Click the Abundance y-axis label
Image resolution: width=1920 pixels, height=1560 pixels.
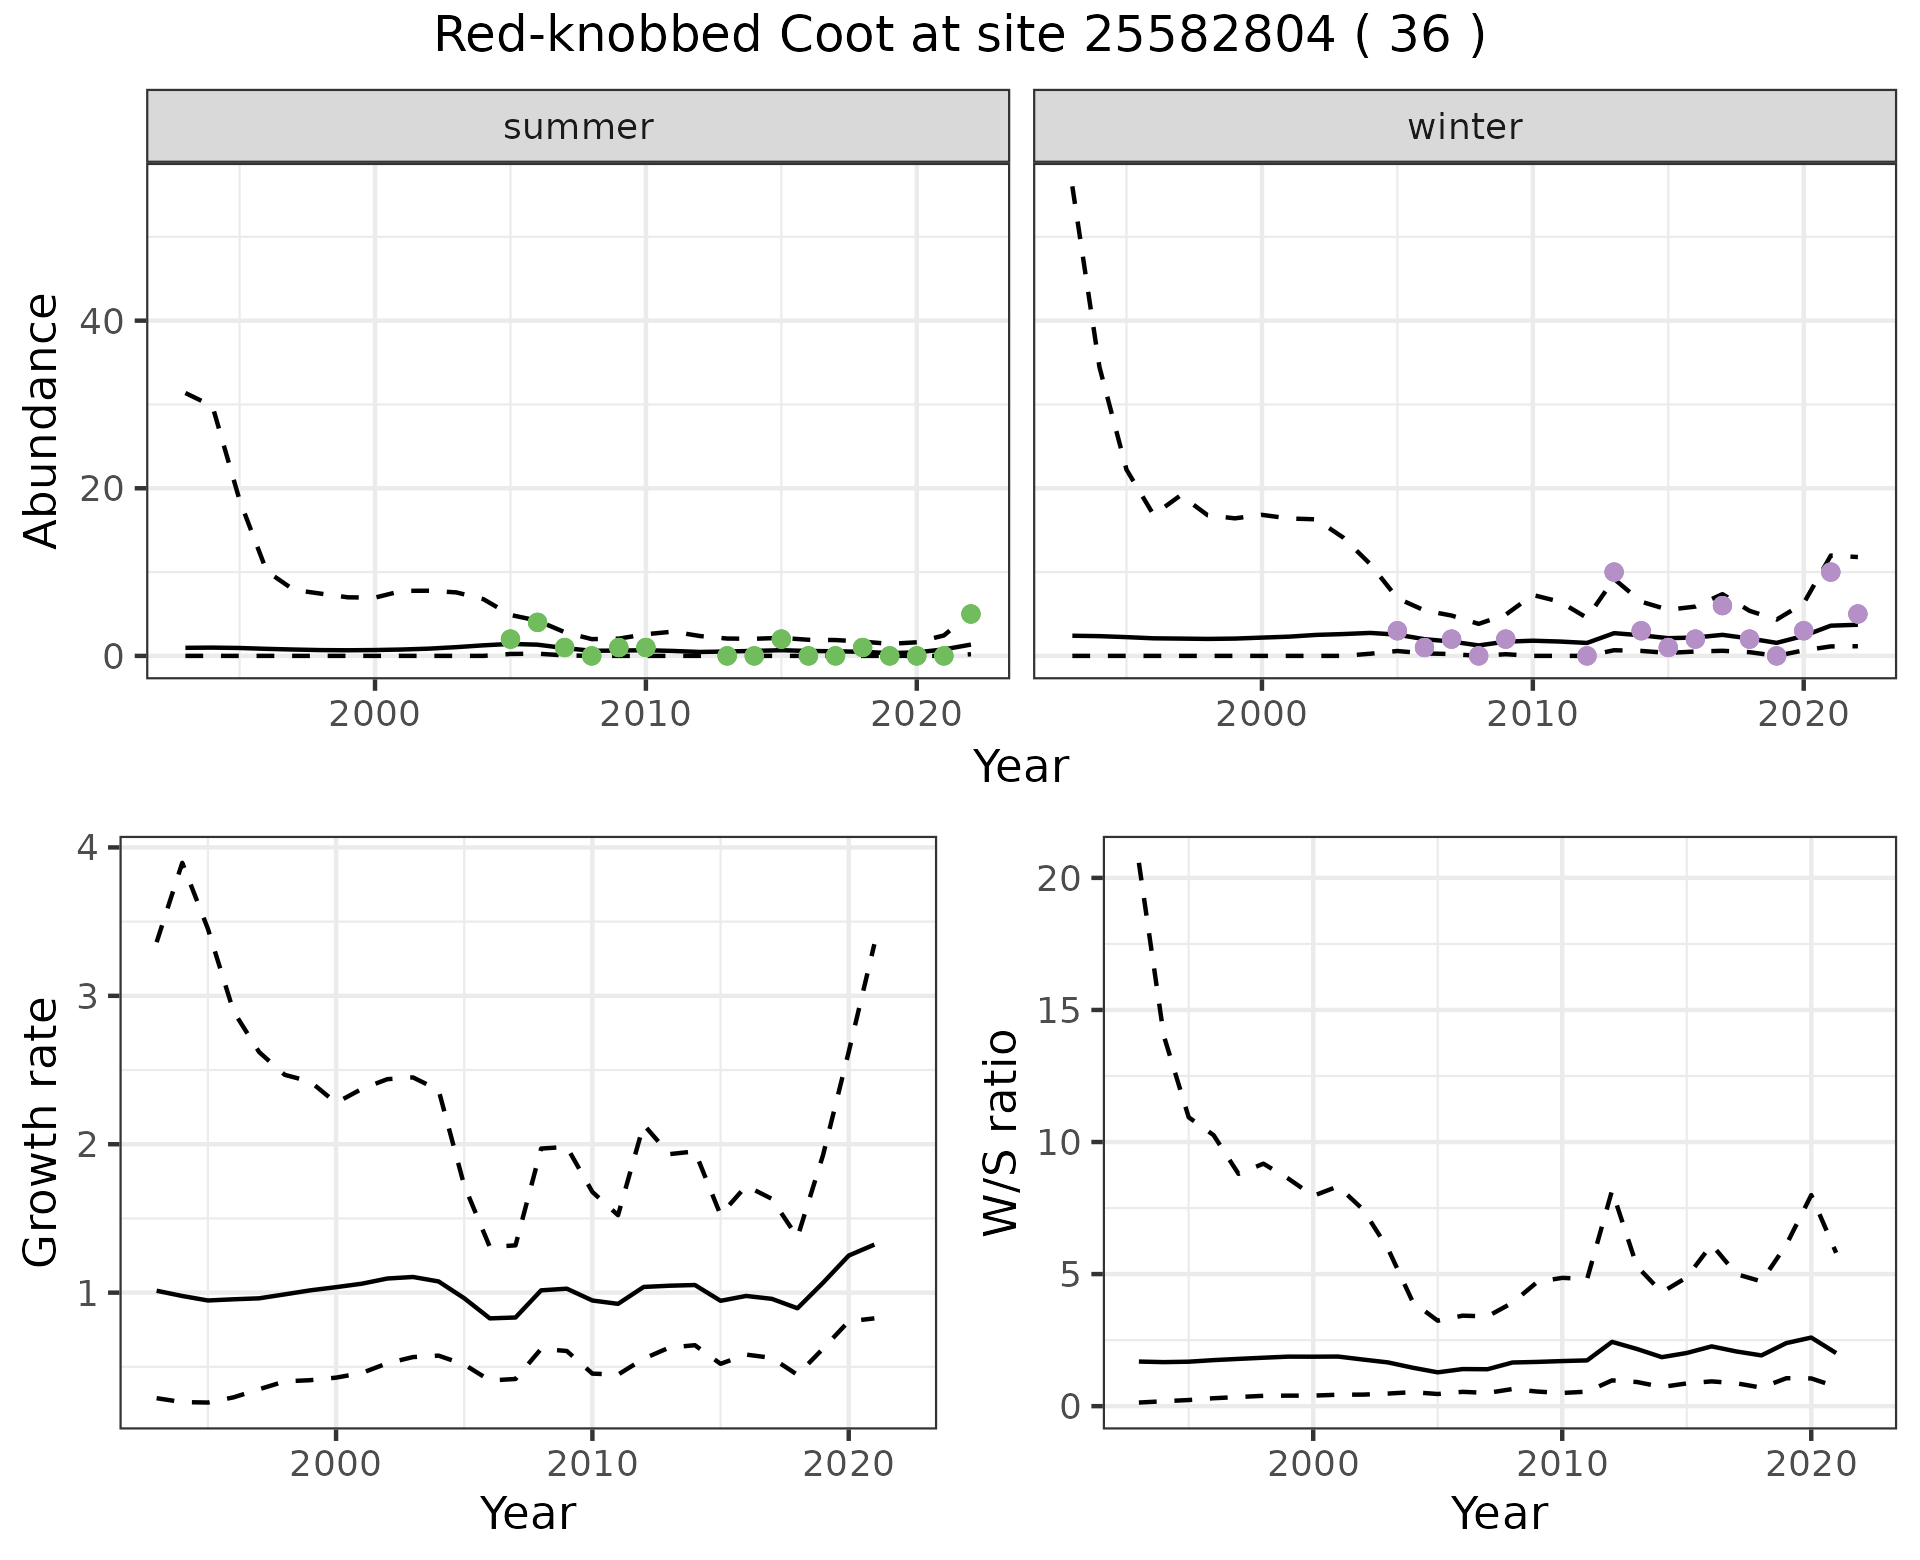[x=42, y=421]
